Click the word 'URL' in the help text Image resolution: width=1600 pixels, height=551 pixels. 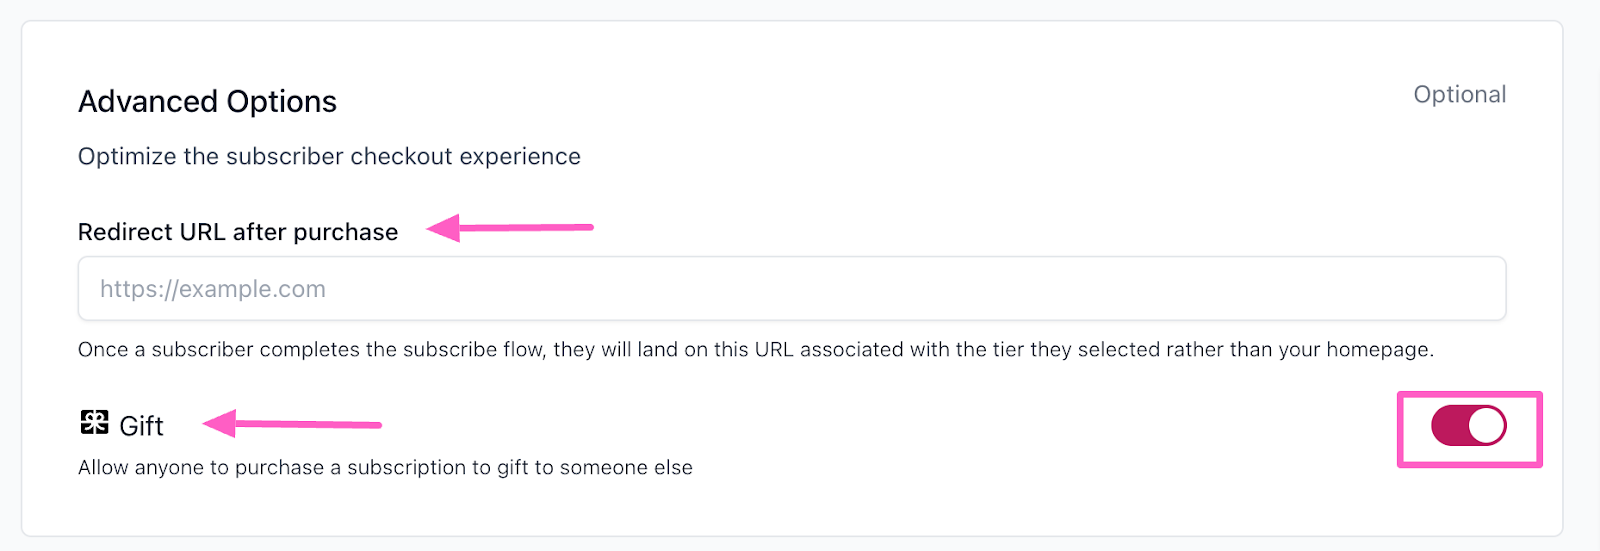tap(774, 350)
